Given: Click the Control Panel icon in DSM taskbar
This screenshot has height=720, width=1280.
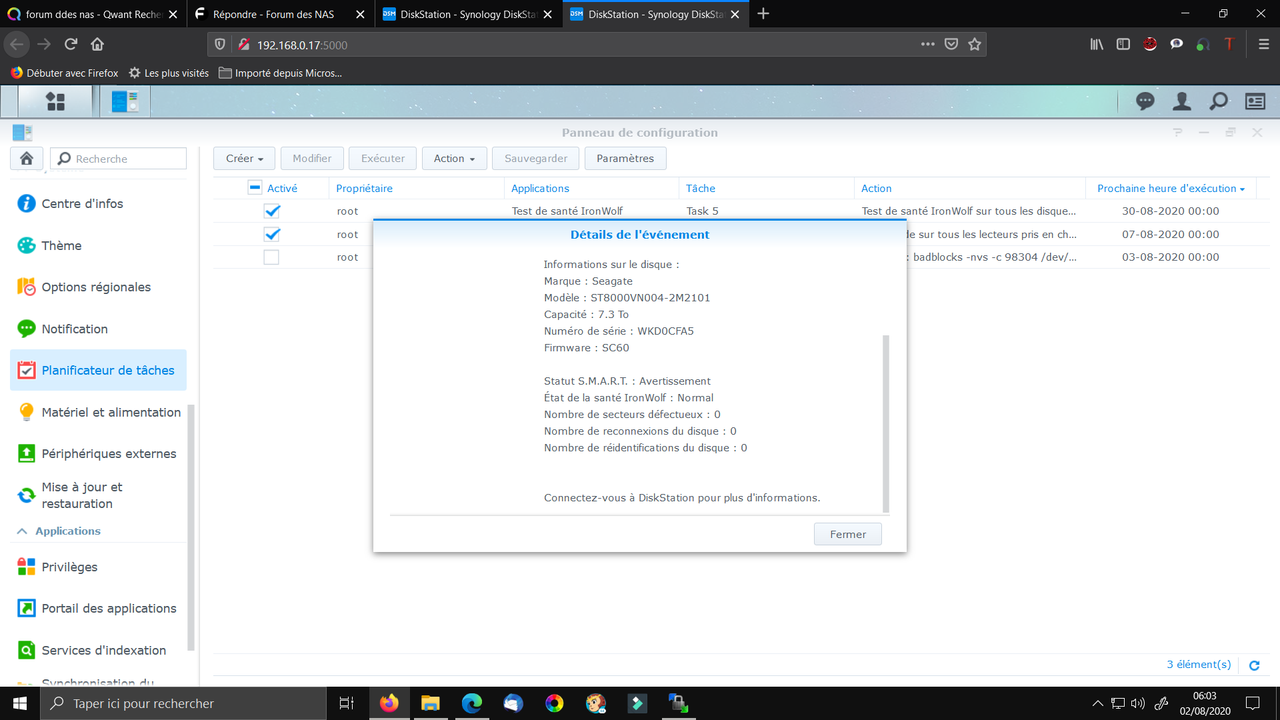Looking at the screenshot, I should pyautogui.click(x=125, y=102).
